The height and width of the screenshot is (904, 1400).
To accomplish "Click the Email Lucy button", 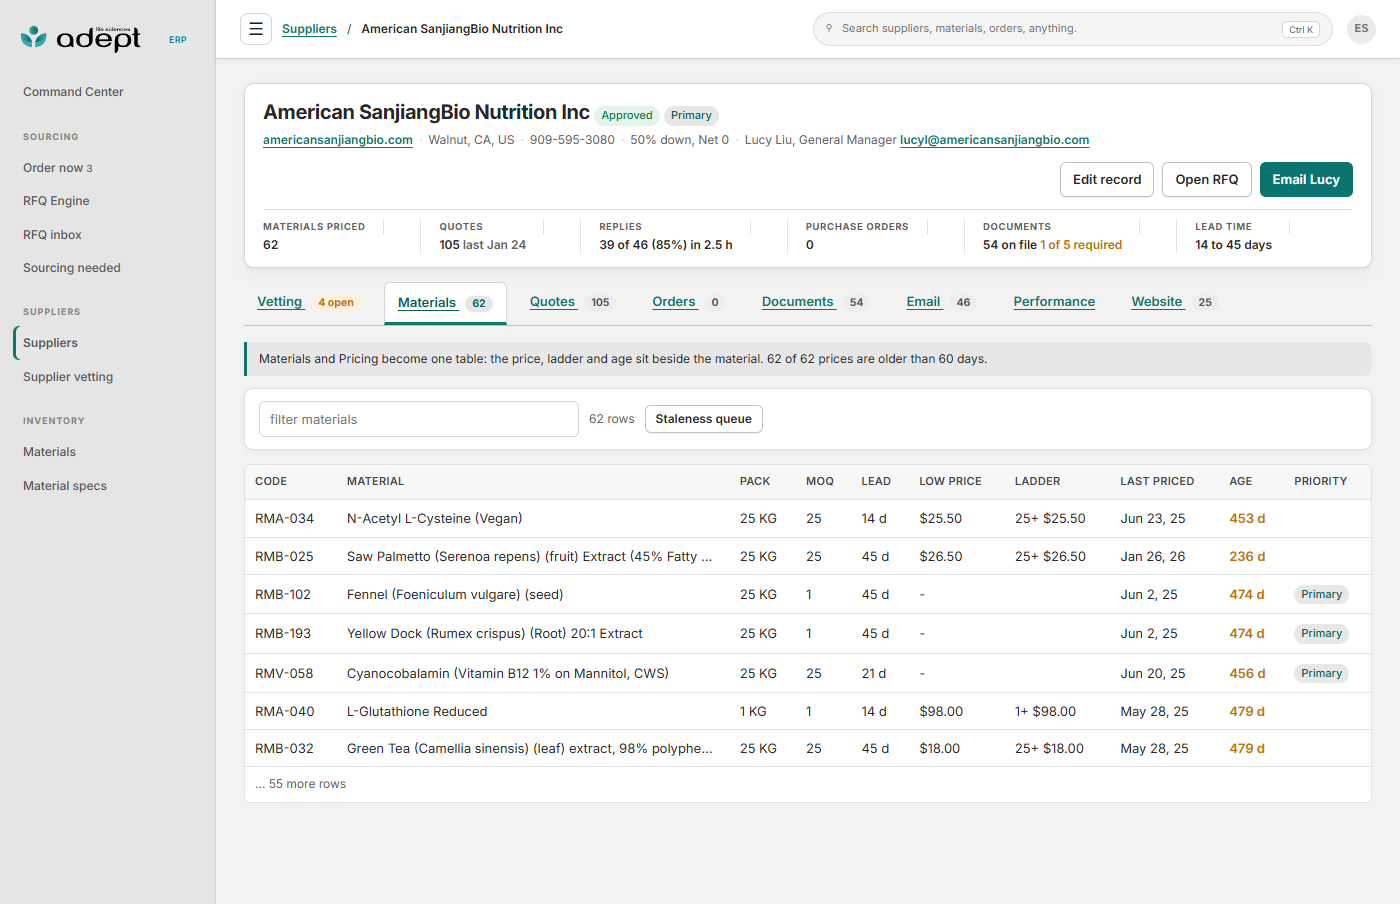I will (x=1306, y=180).
